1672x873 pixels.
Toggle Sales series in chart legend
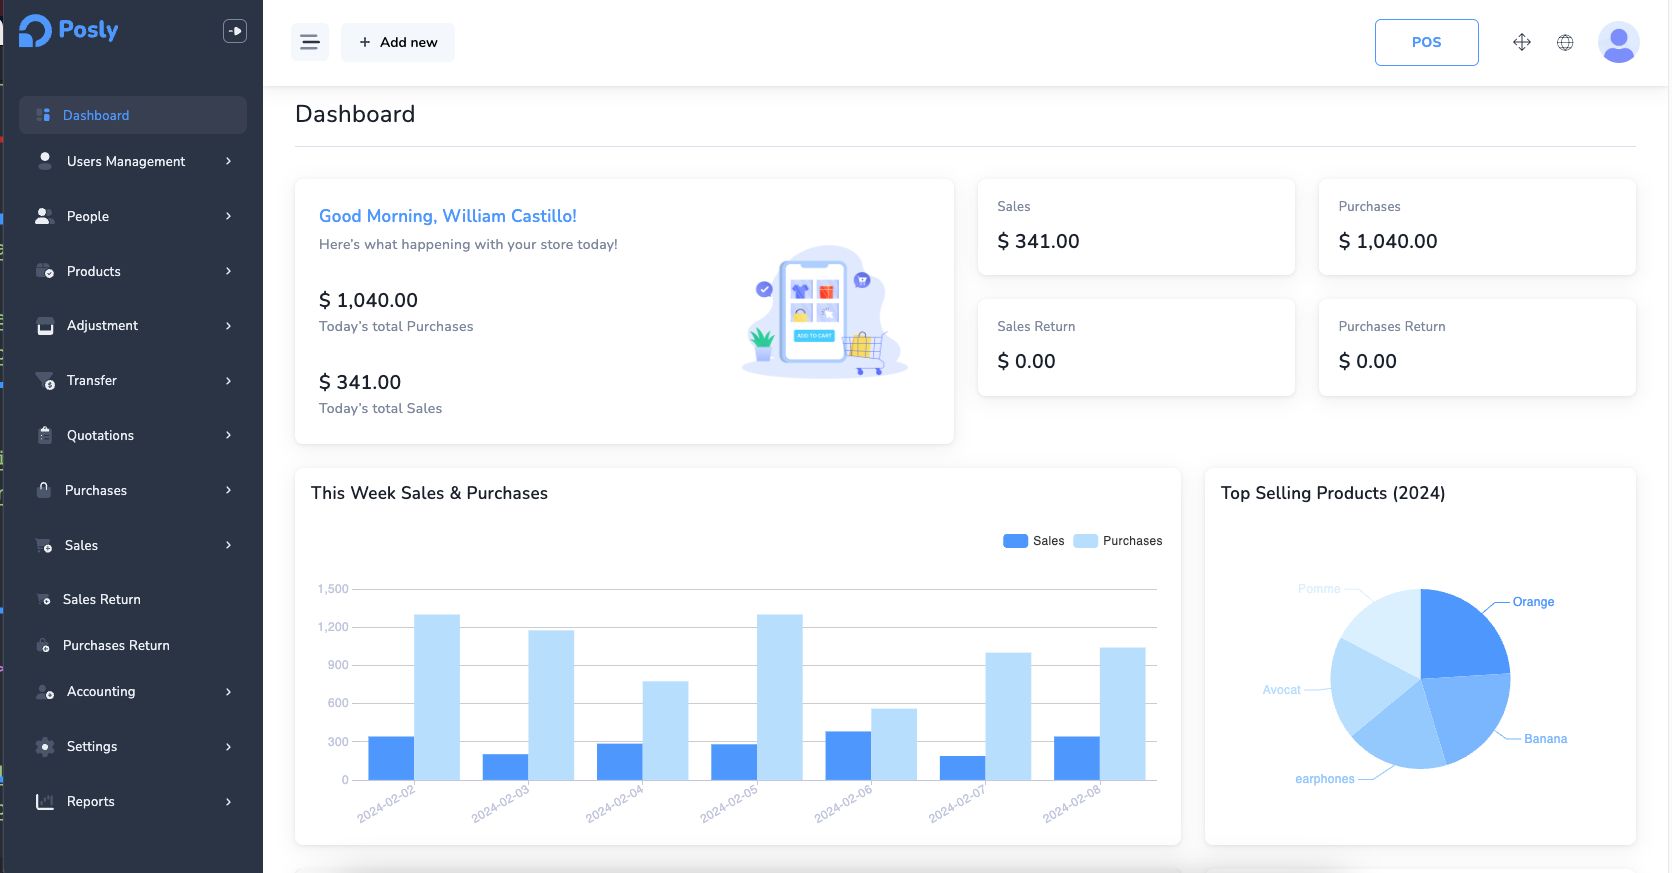pyautogui.click(x=1034, y=541)
